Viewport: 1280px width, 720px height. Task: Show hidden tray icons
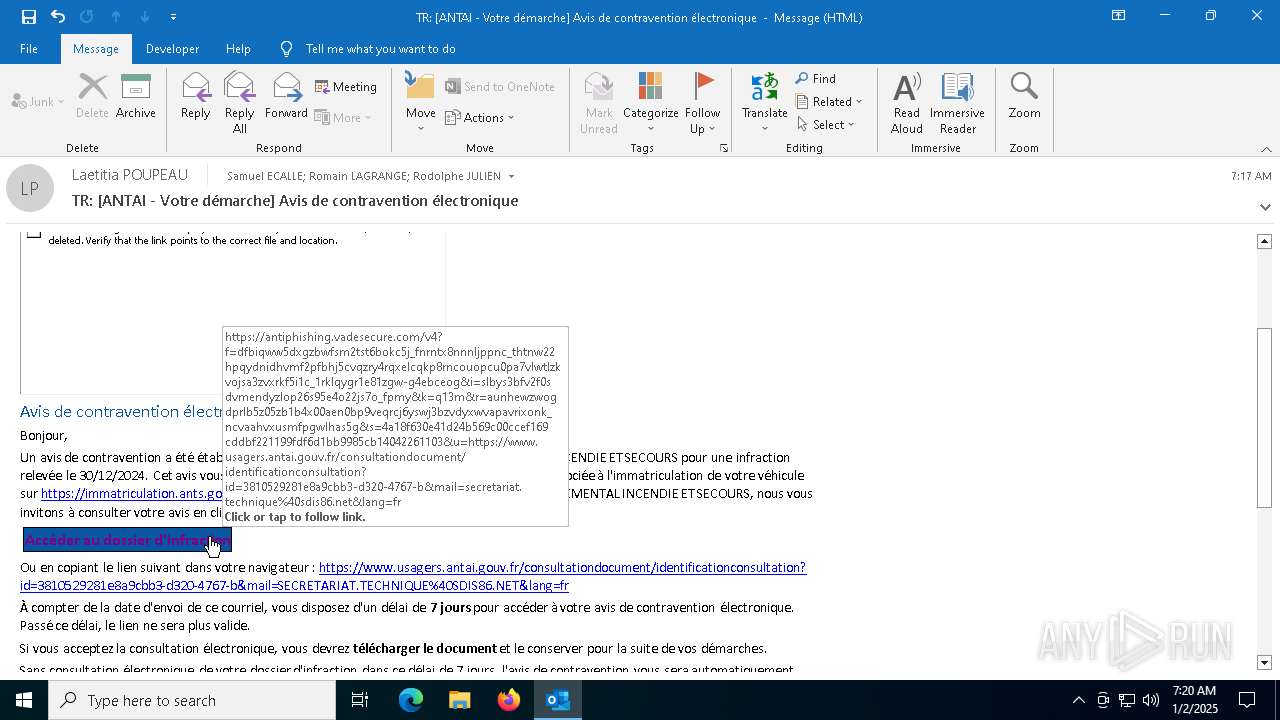pos(1078,700)
